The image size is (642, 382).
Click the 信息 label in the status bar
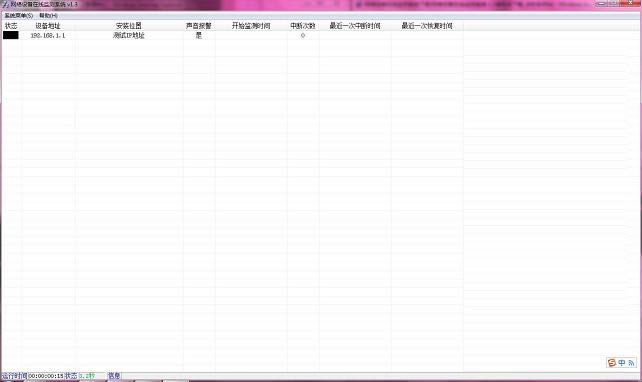tap(114, 375)
